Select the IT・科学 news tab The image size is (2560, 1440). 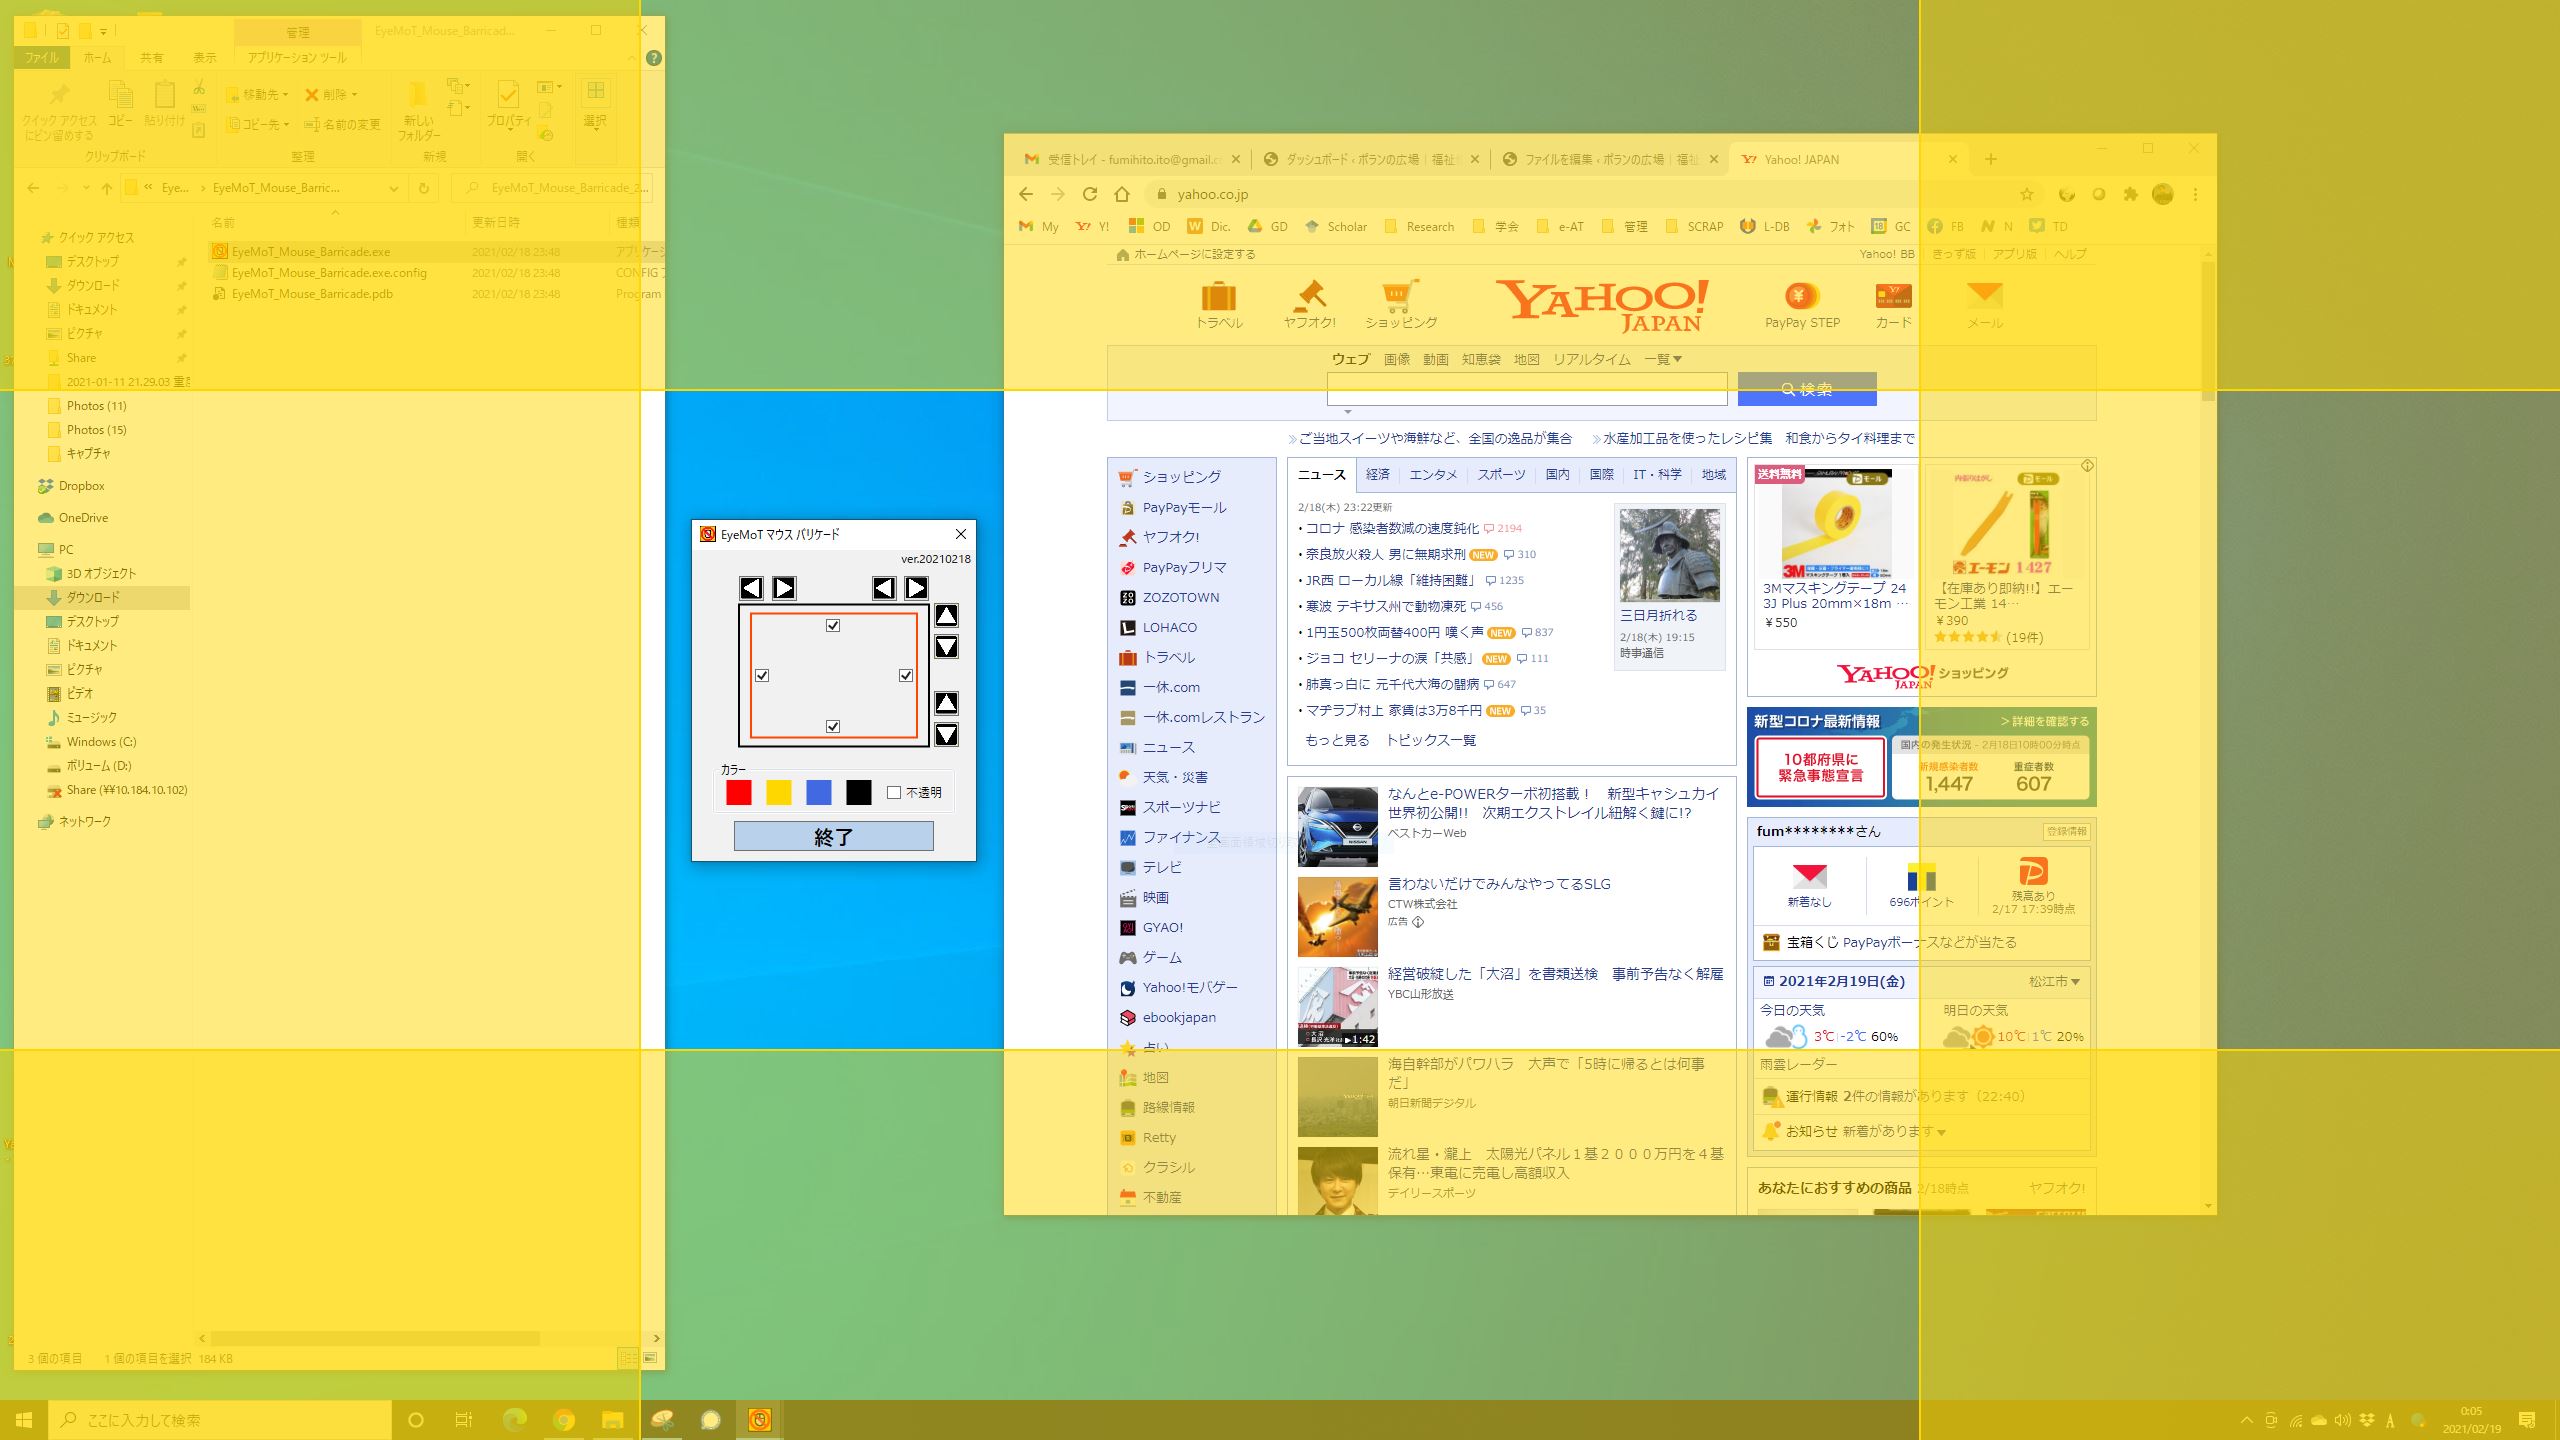click(1657, 475)
